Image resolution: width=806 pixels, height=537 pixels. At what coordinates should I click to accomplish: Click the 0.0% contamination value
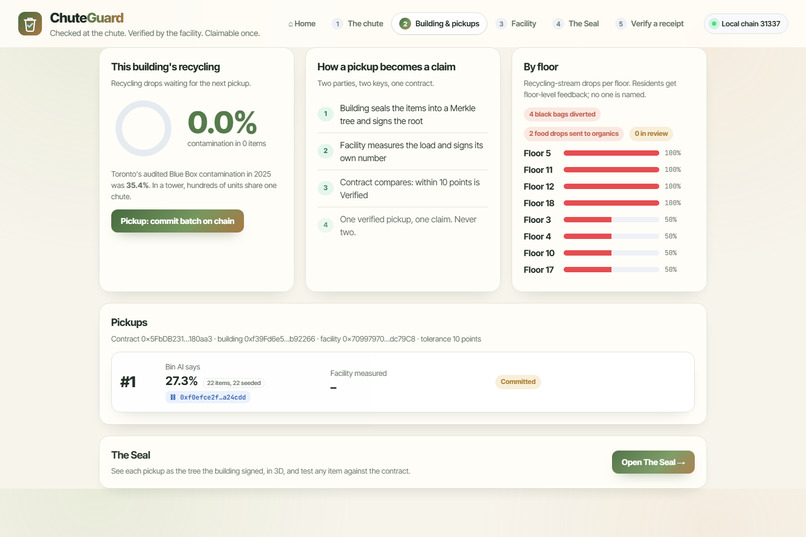click(x=222, y=122)
